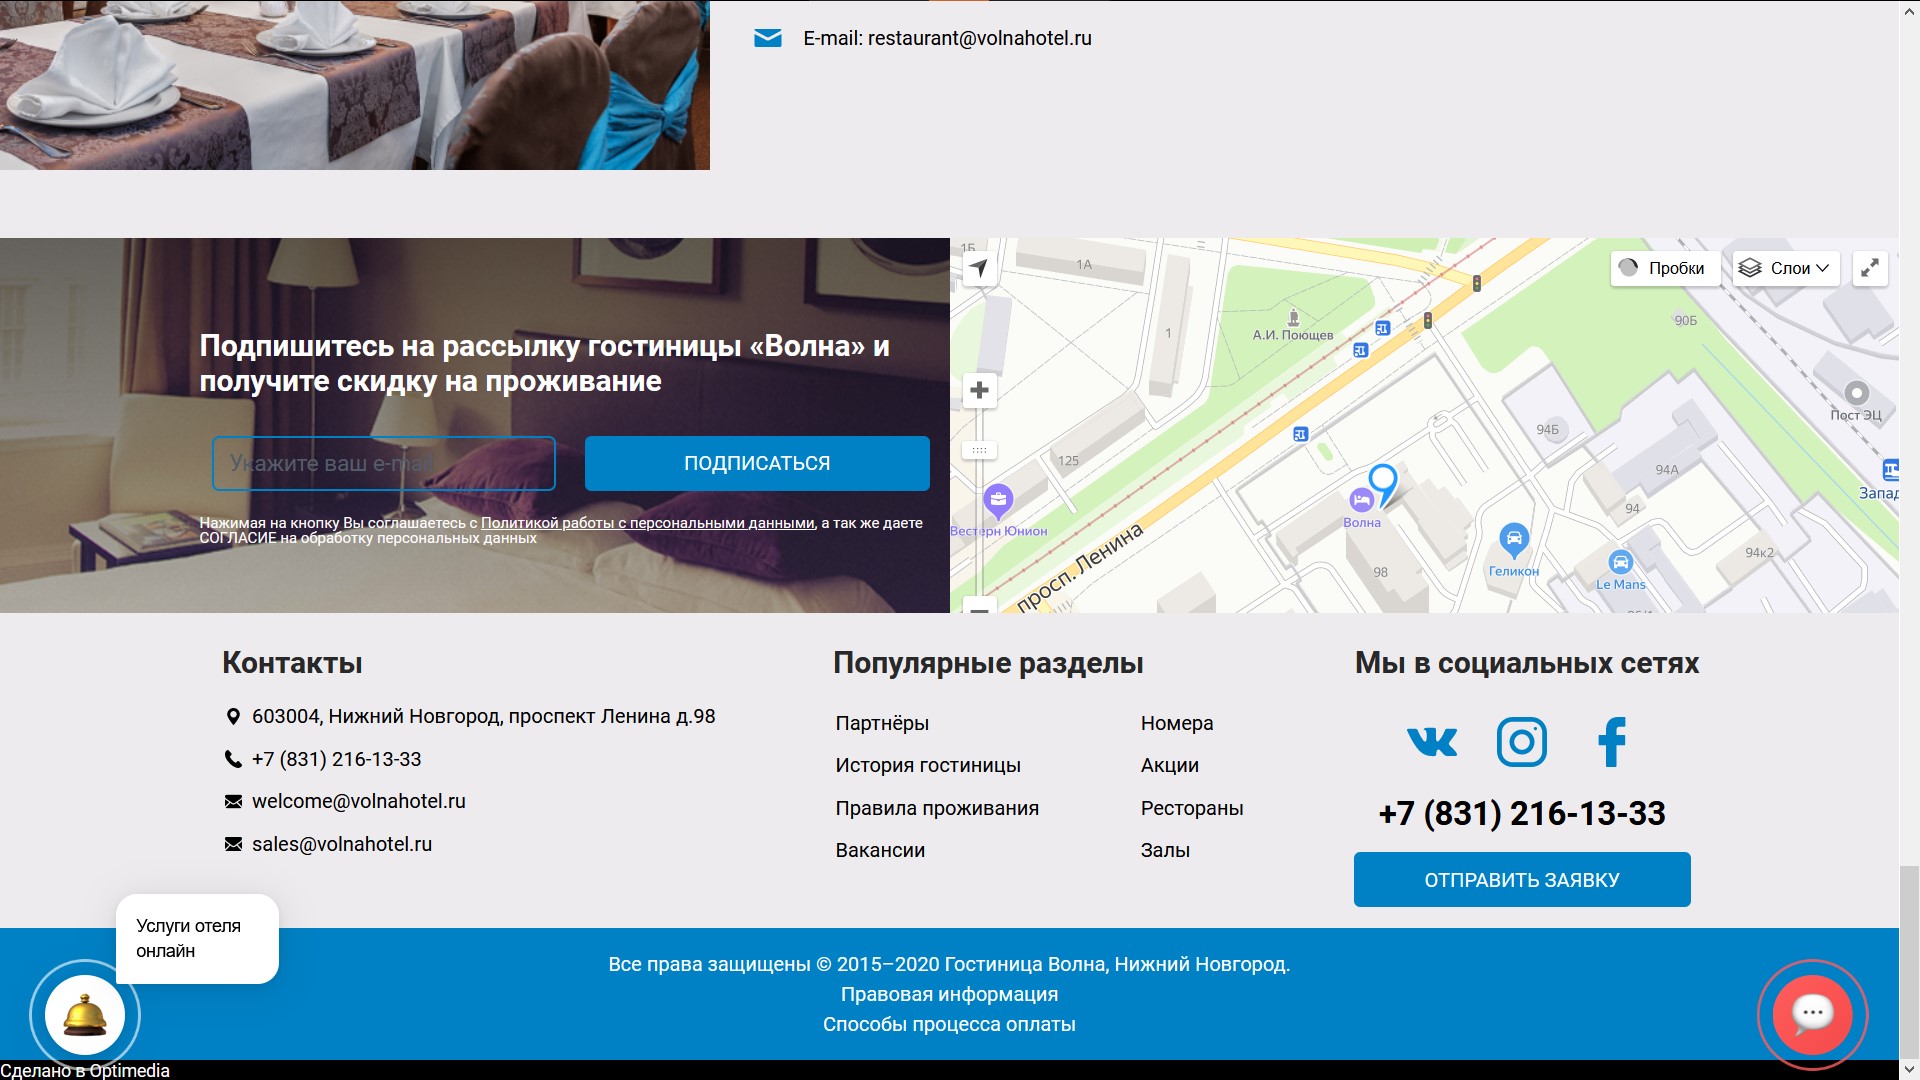Open the Слои layers dropdown

(x=1786, y=268)
